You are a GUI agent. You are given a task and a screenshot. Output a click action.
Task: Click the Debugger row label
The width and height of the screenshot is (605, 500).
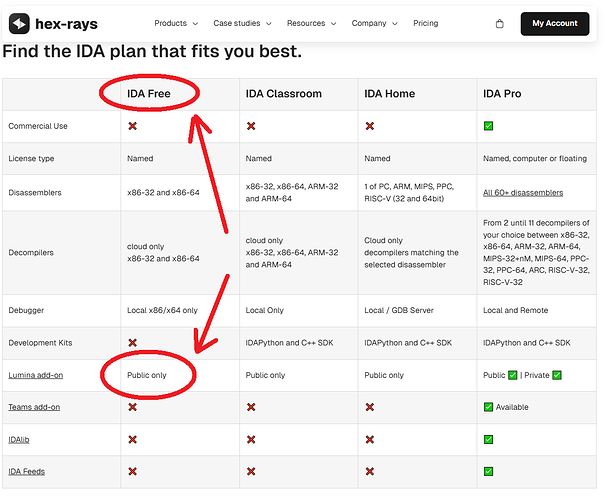point(26,310)
